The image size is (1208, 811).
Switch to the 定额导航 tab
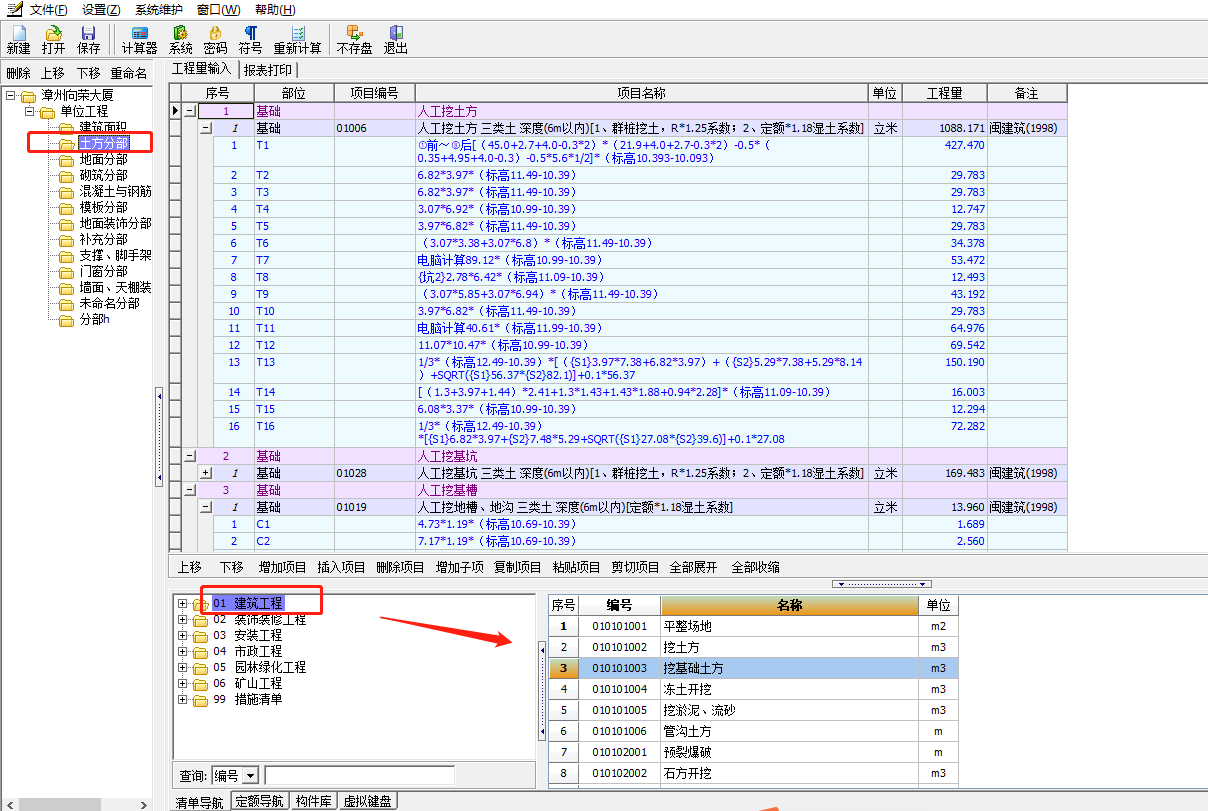[x=259, y=801]
